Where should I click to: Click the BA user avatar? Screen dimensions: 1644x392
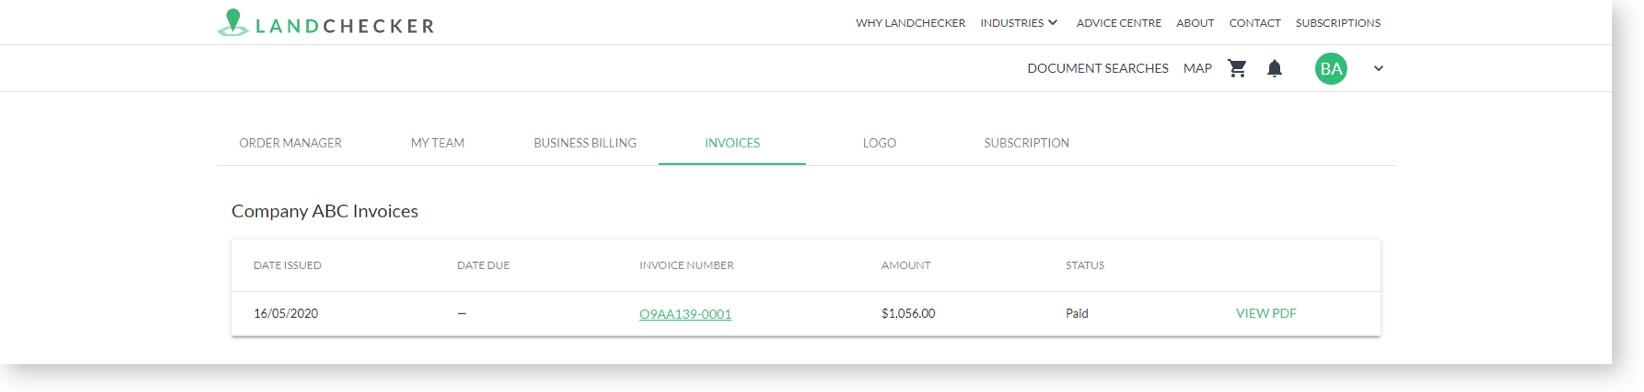(x=1331, y=68)
